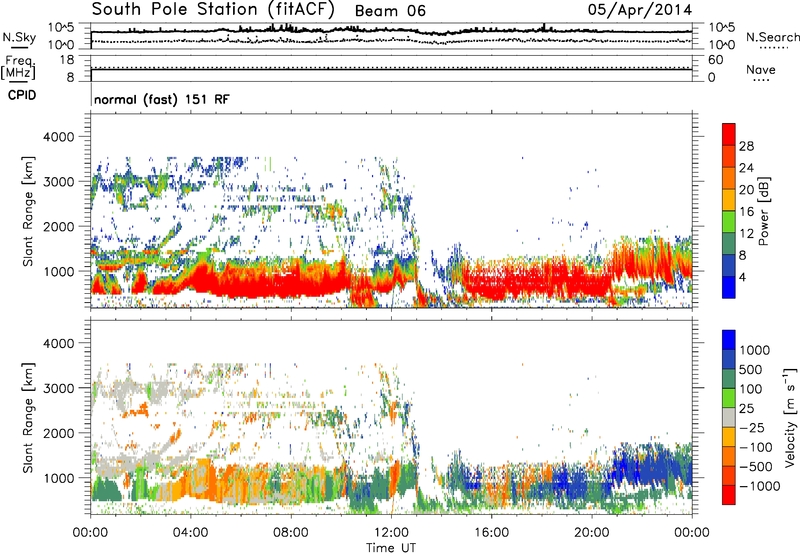
Task: Click the gray segment of Velocity colorbar
Action: click(729, 417)
